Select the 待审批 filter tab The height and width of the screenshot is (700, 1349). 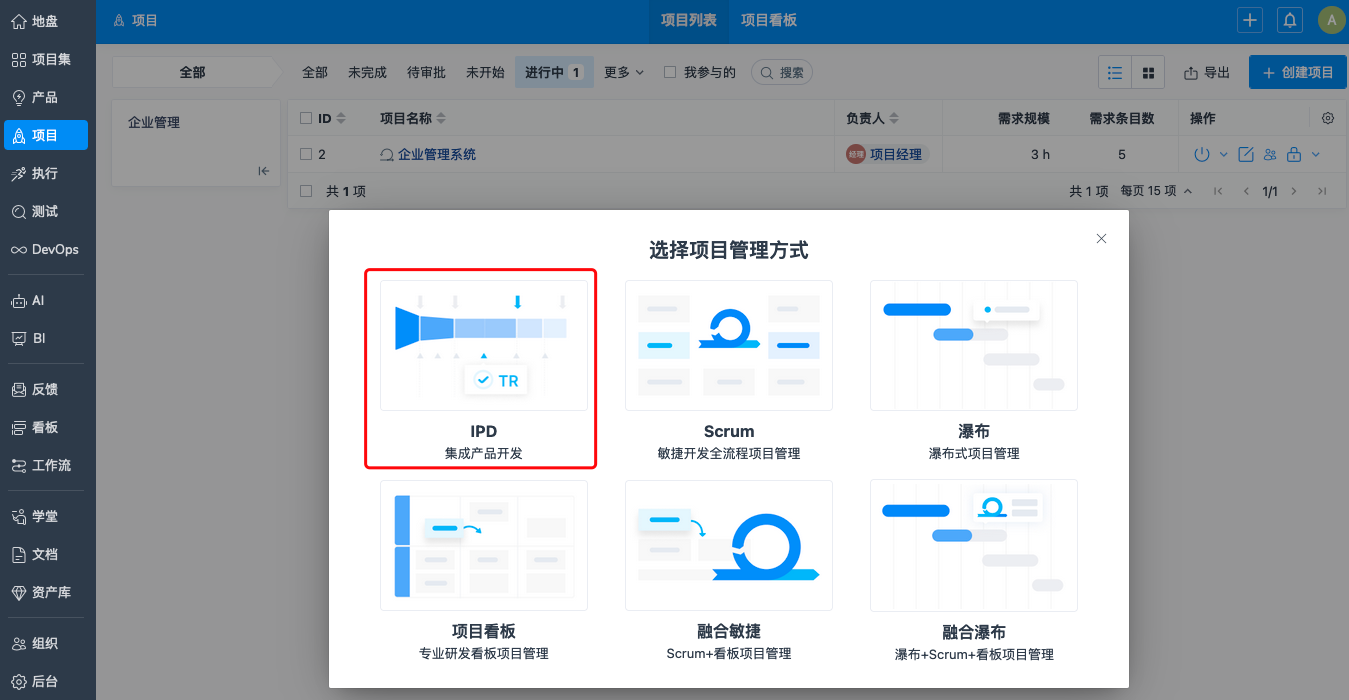[x=426, y=72]
